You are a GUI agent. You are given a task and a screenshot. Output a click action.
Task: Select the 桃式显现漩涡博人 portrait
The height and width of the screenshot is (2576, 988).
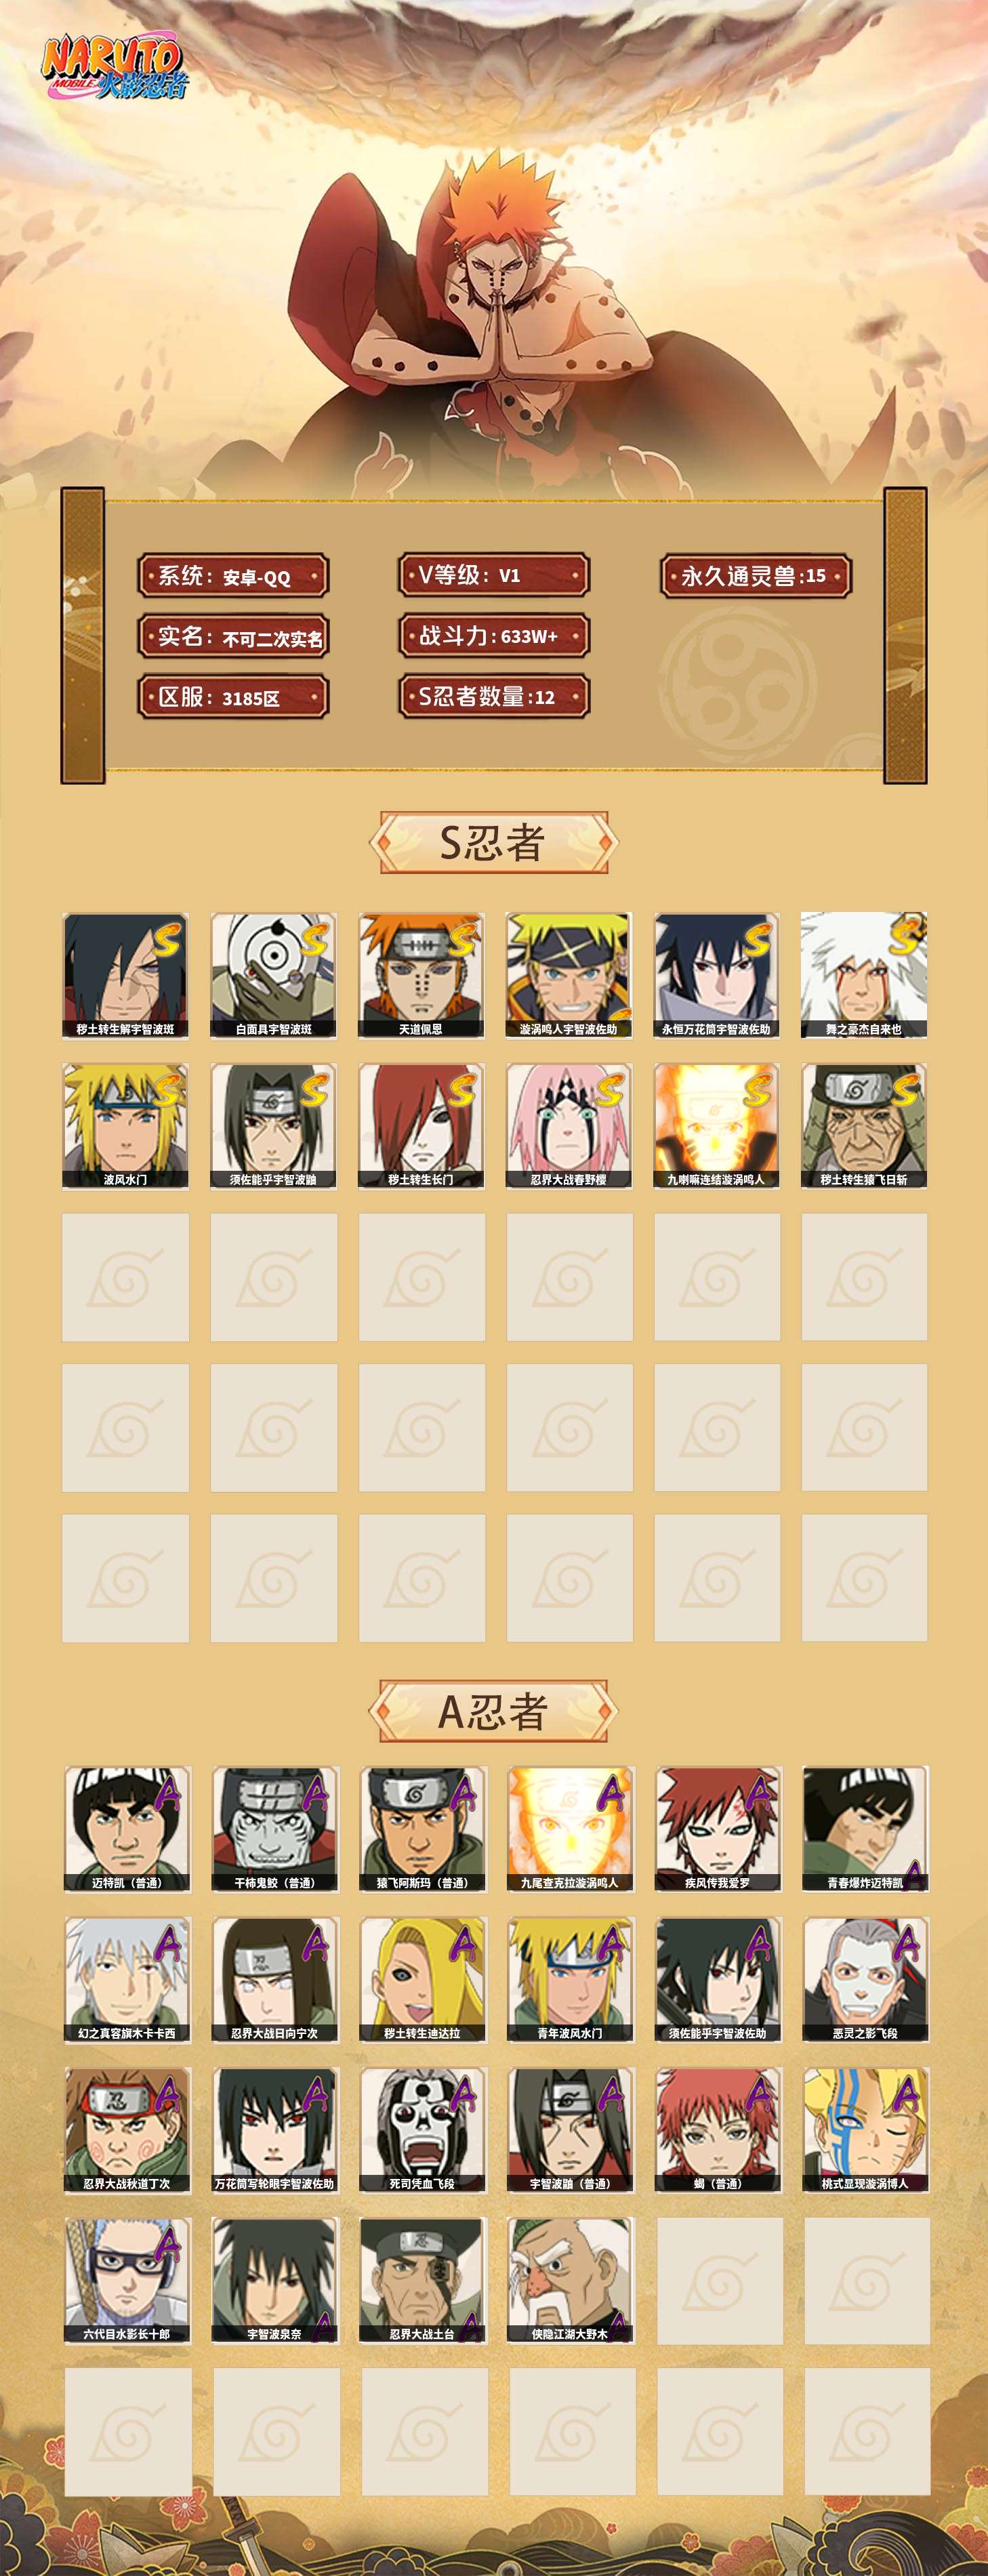[x=866, y=2130]
